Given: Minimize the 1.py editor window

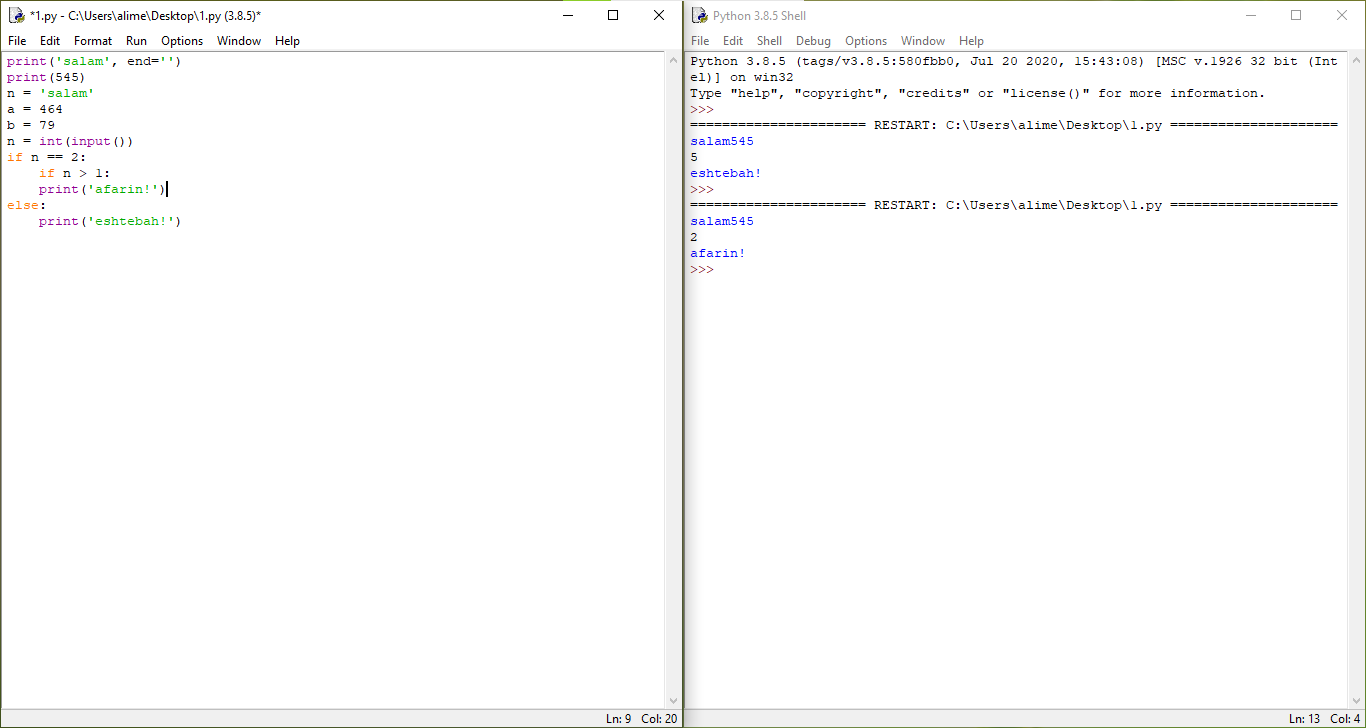Looking at the screenshot, I should click(x=567, y=16).
